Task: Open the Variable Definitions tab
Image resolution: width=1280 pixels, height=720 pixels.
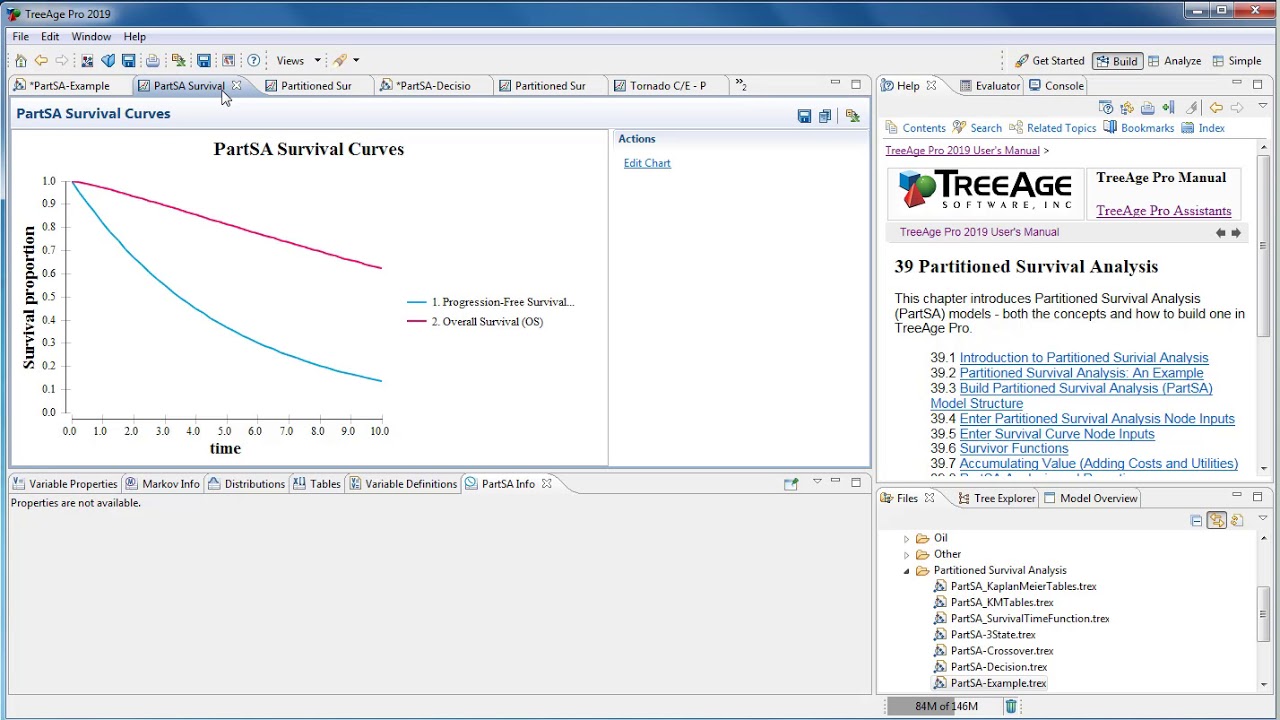Action: tap(403, 484)
